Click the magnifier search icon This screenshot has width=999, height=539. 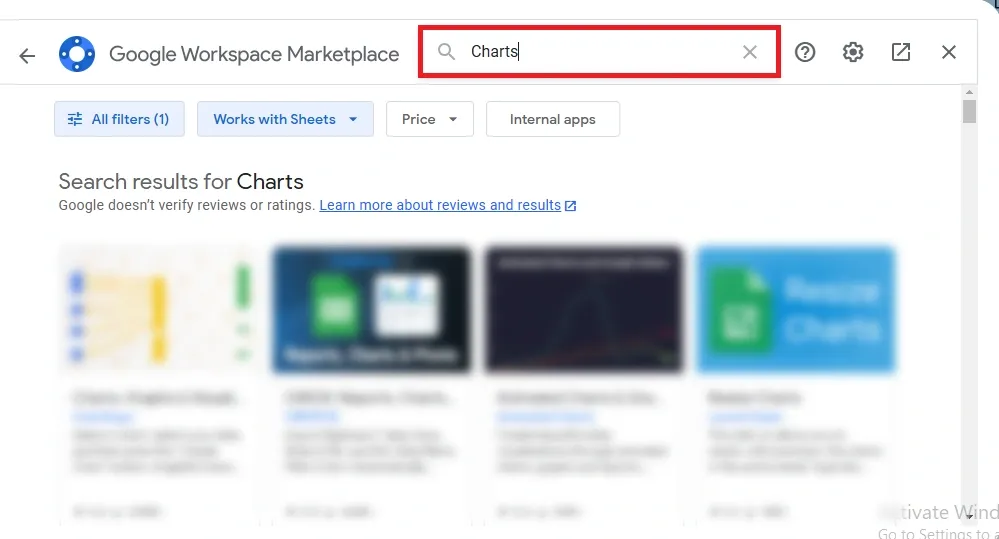(447, 52)
